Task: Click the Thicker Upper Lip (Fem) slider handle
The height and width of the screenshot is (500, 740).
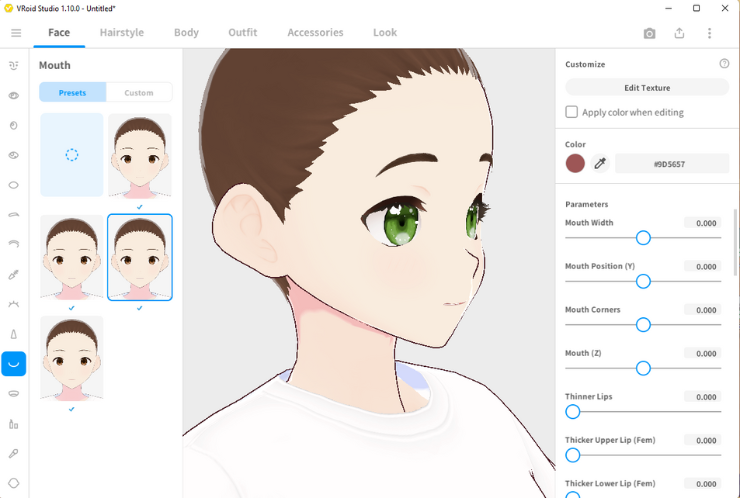Action: [x=572, y=455]
